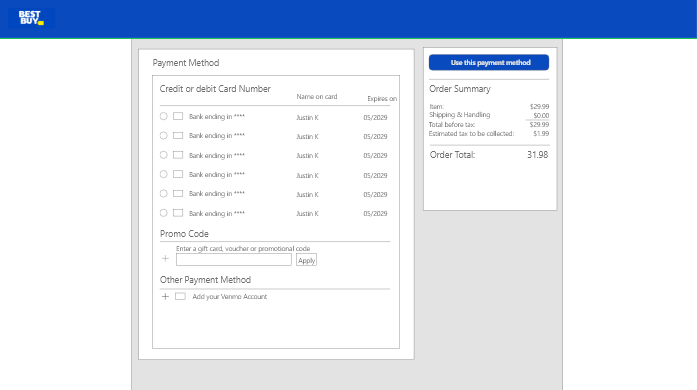Select the fourth card's radio button
The width and height of the screenshot is (697, 390).
tap(164, 174)
